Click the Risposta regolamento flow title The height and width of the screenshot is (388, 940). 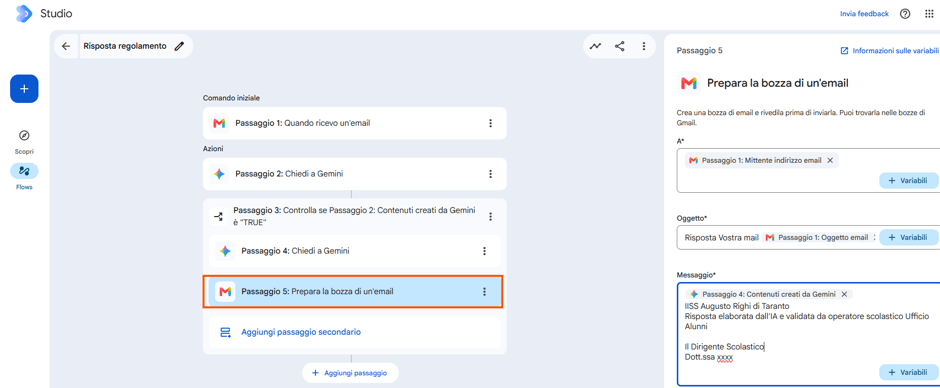pyautogui.click(x=125, y=46)
